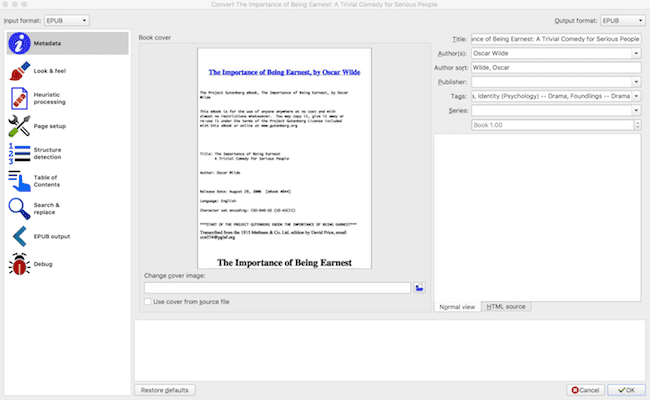
Task: Click into the Author sort field
Action: pos(556,68)
